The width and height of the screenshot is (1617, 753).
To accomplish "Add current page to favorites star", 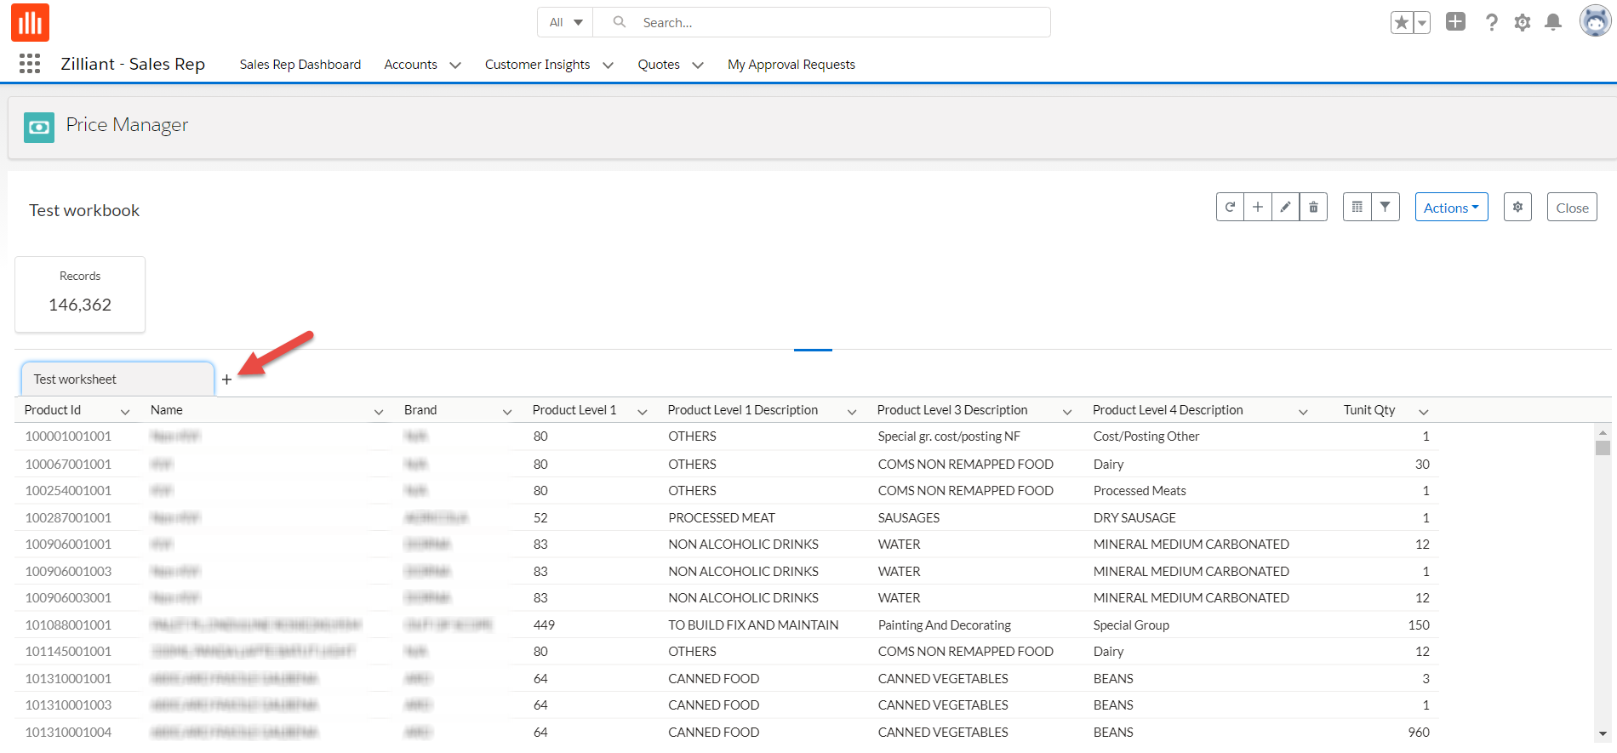I will (1402, 23).
